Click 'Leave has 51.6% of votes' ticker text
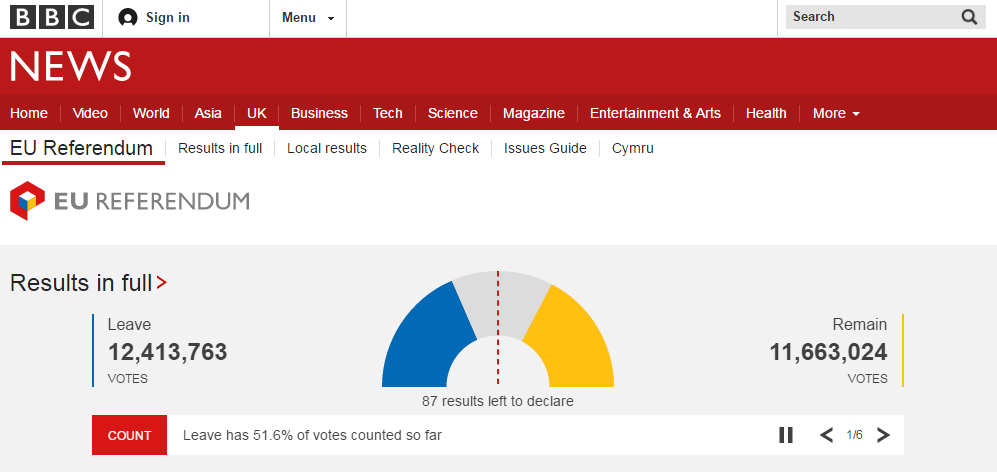Screen dimensions: 997x472 (312, 435)
